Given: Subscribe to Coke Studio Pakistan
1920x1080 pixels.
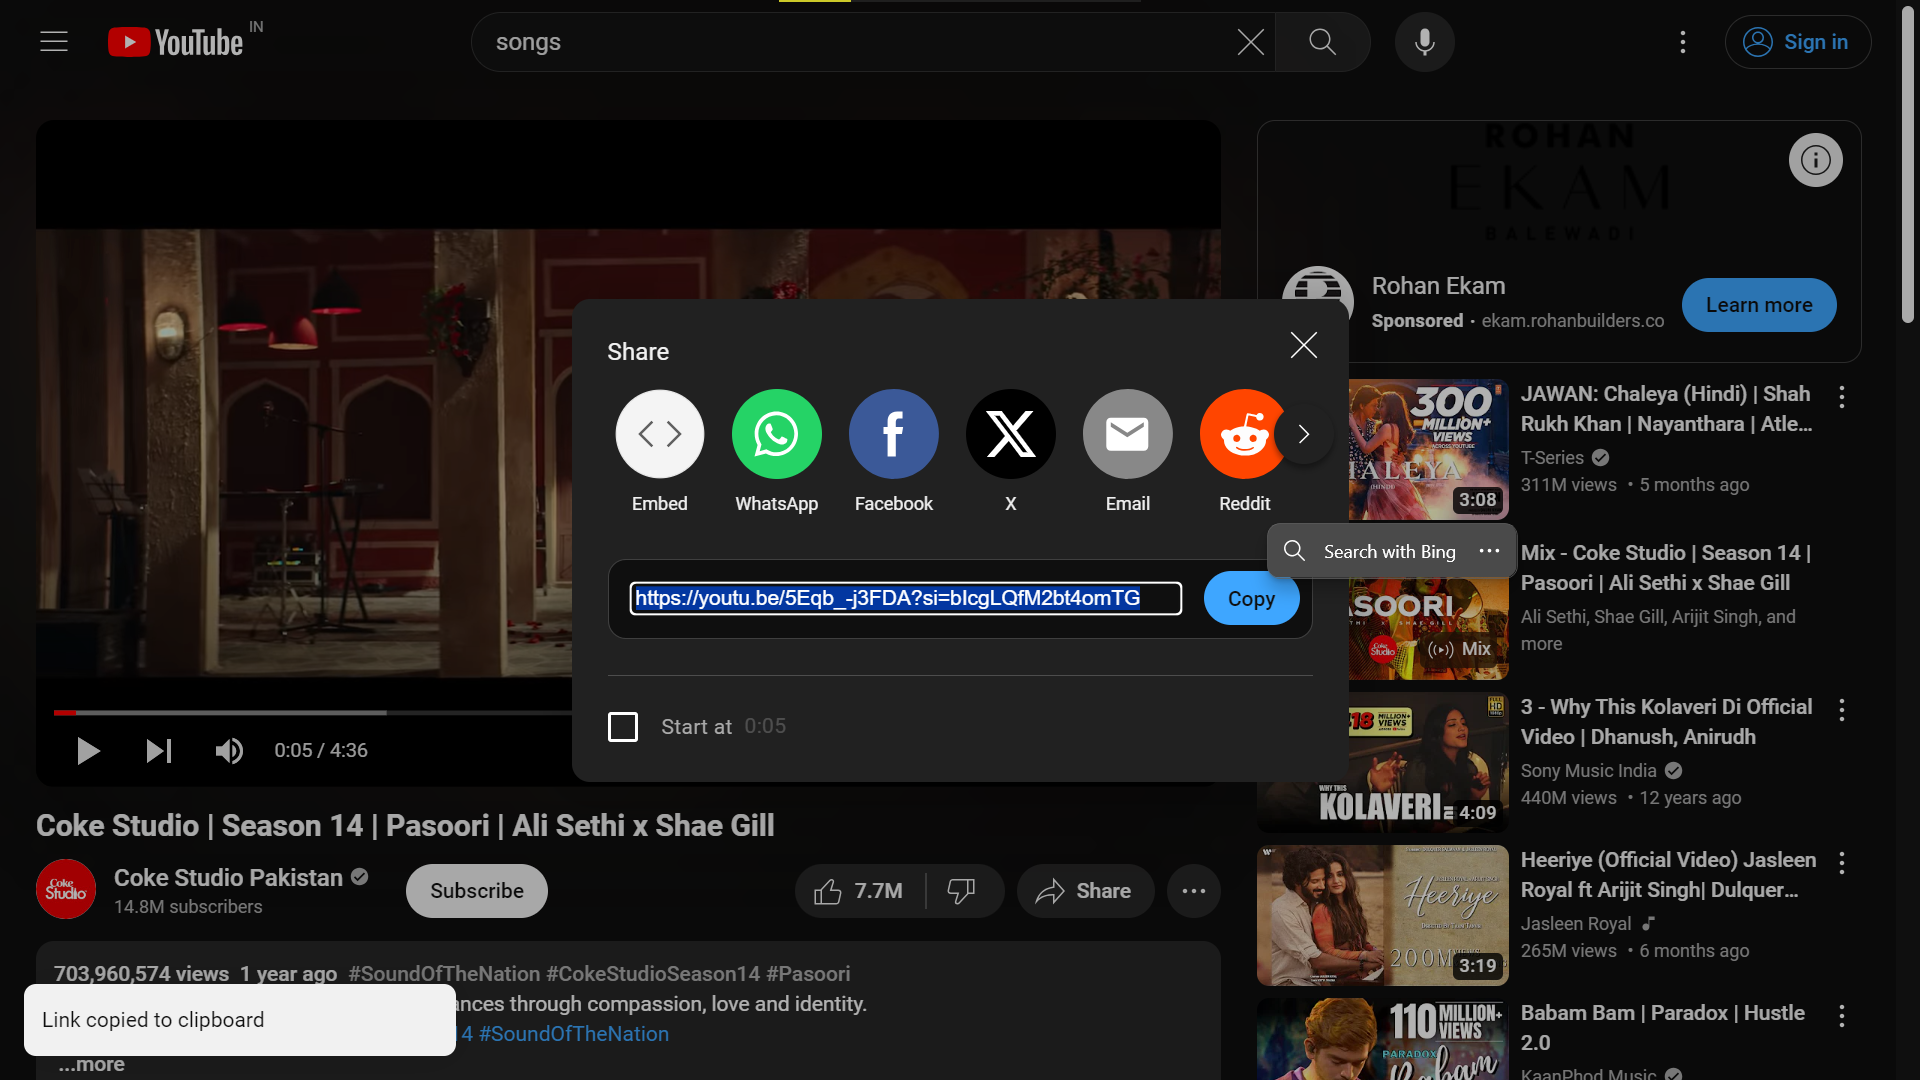Looking at the screenshot, I should pos(476,891).
